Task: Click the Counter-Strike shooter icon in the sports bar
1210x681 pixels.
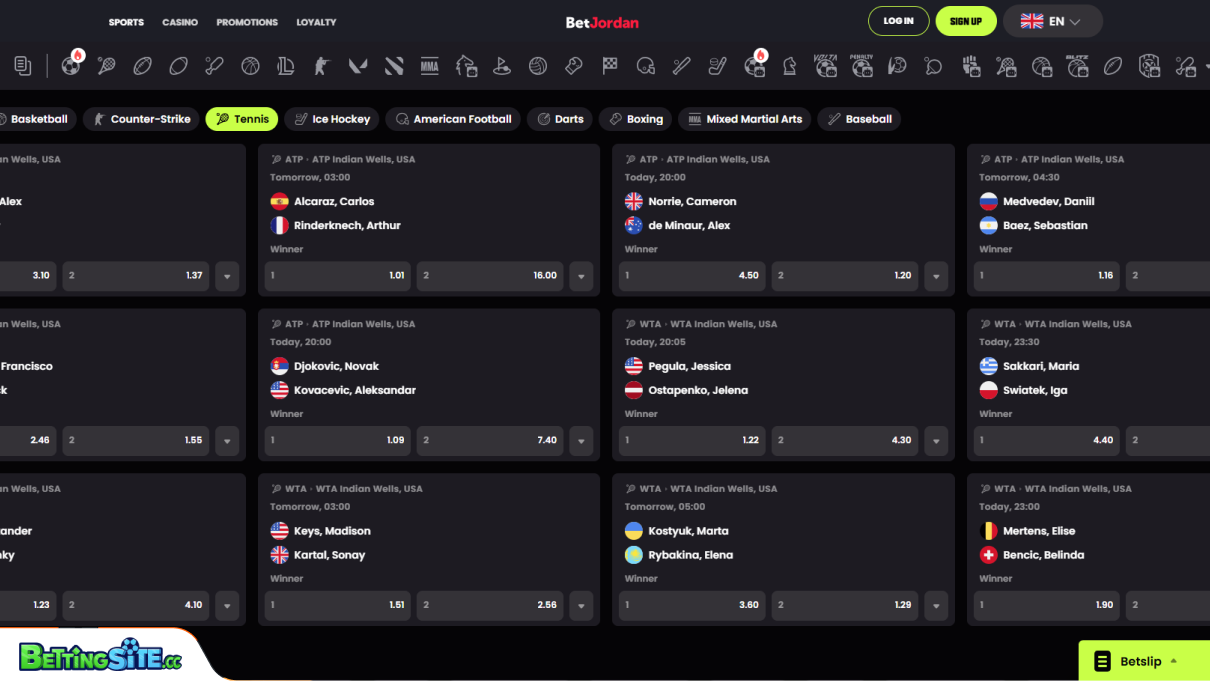Action: click(x=321, y=66)
